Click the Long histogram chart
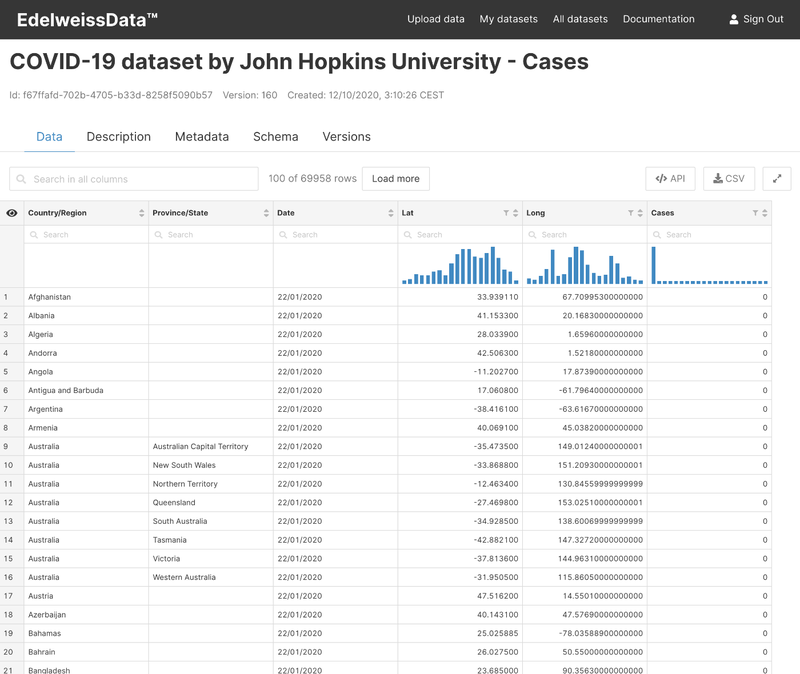 (x=585, y=265)
